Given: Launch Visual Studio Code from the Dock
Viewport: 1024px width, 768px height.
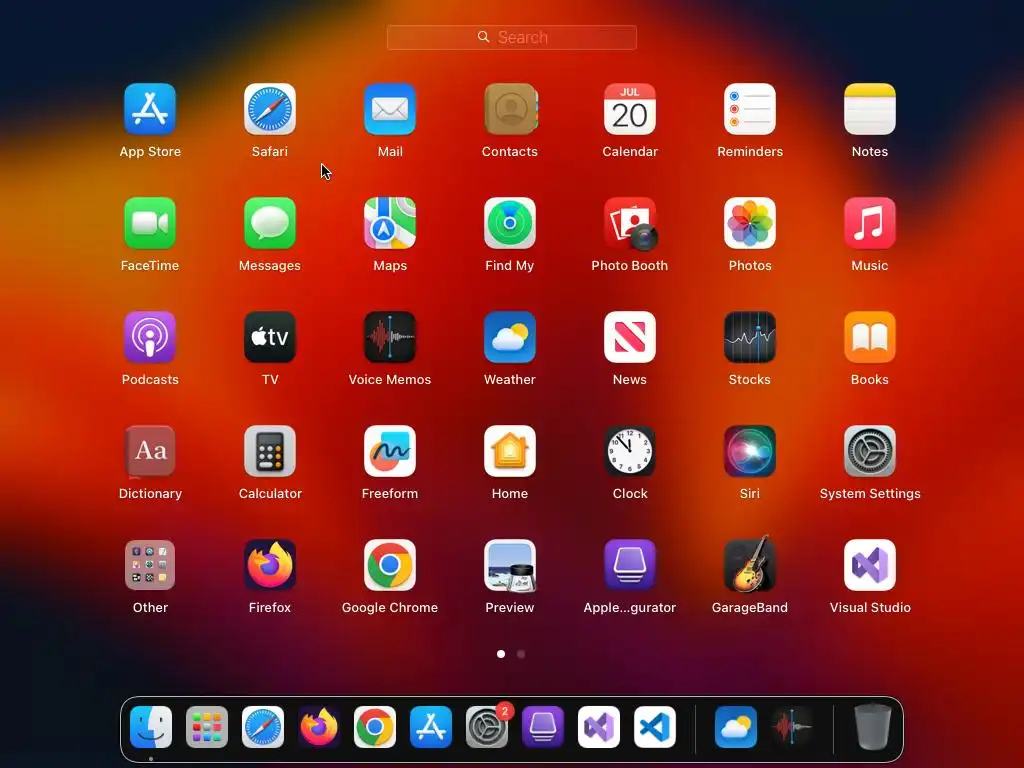Looking at the screenshot, I should (655, 727).
